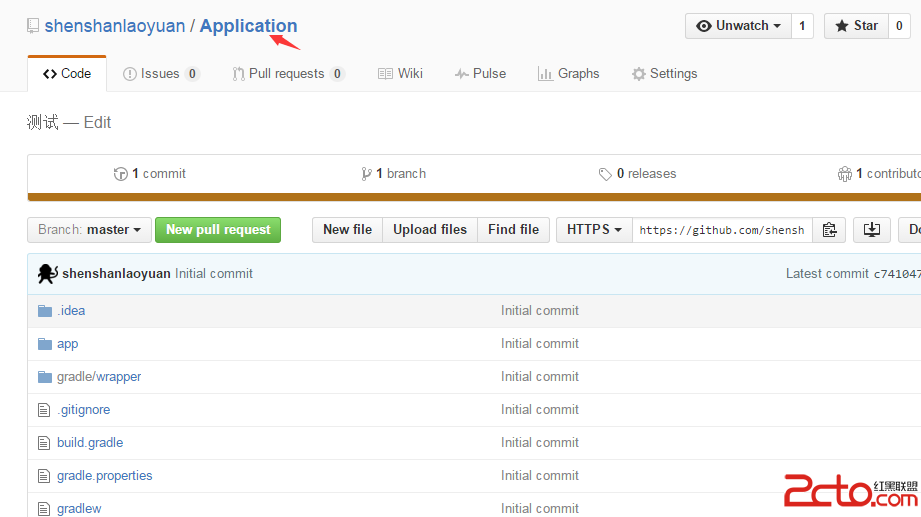This screenshot has width=921, height=517.
Task: Click the .idea folder icon
Action: 45,311
